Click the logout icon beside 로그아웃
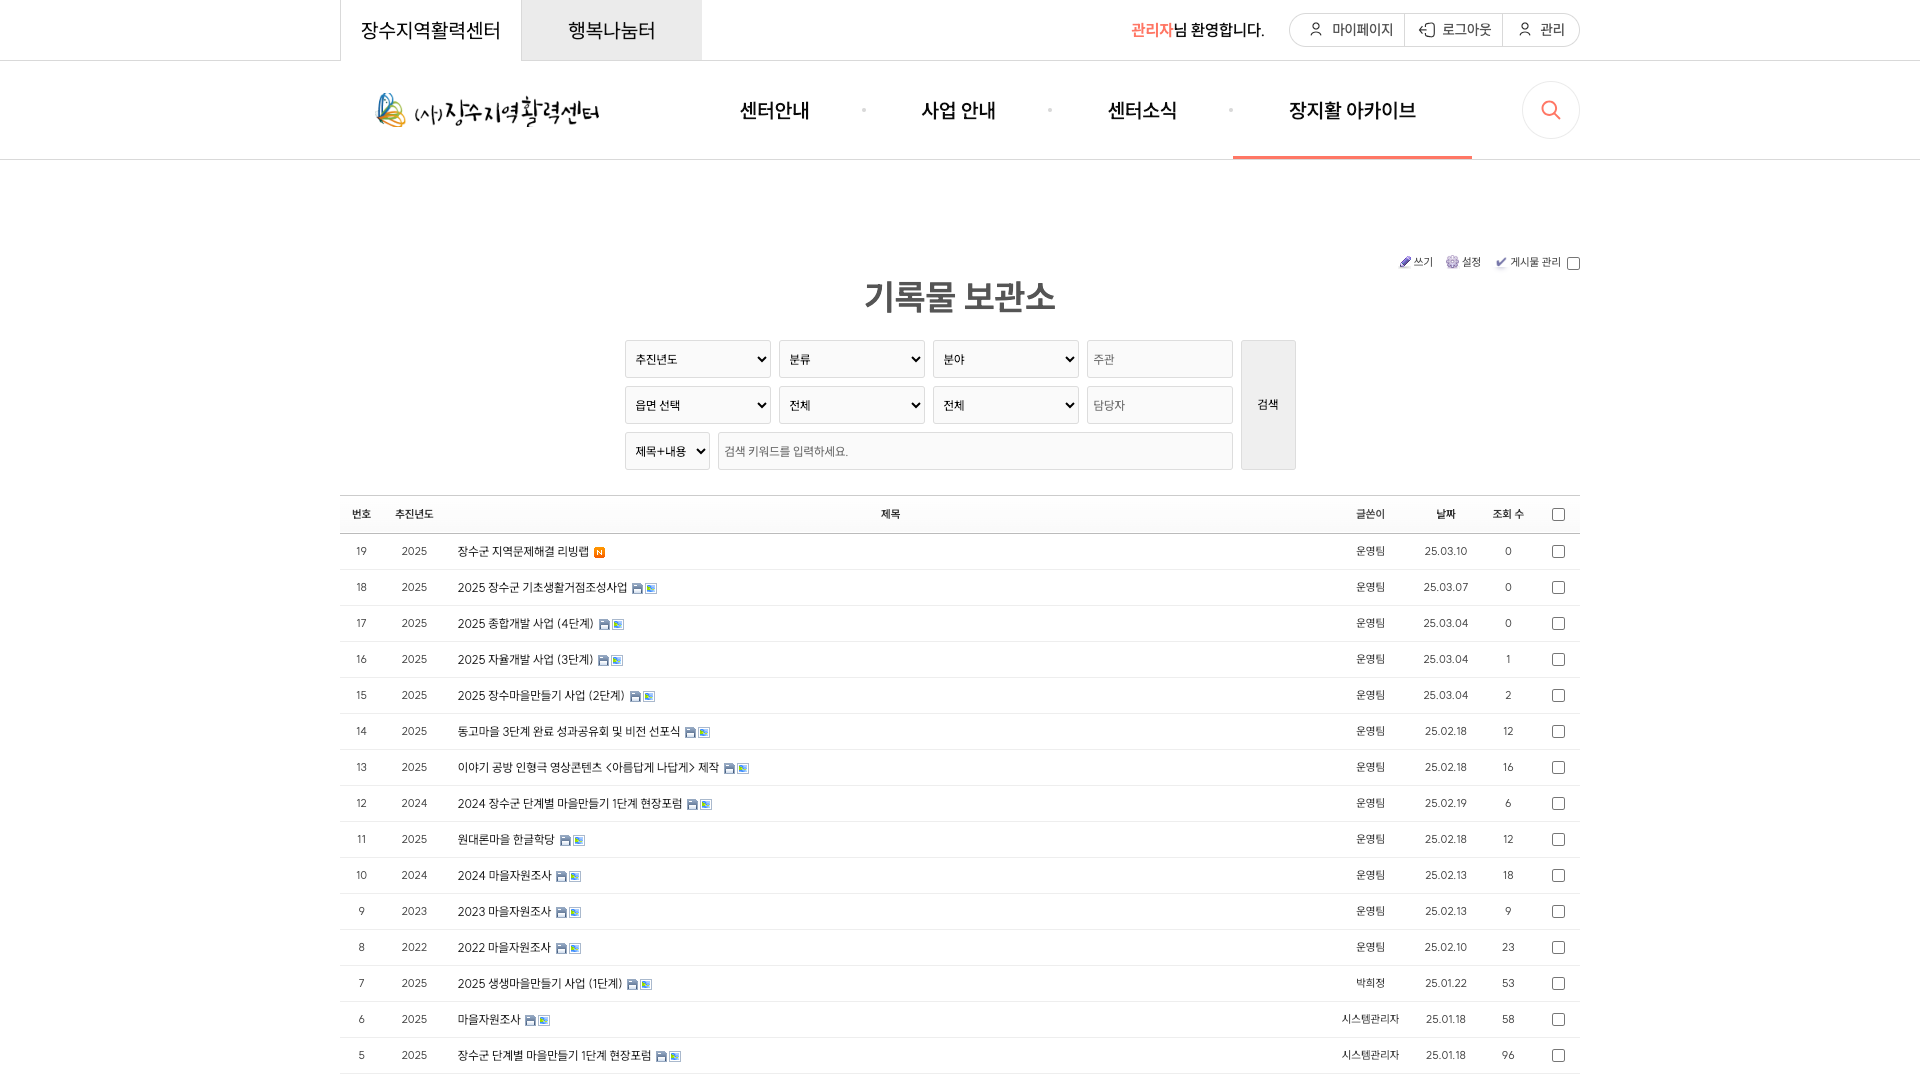This screenshot has width=1920, height=1080. [x=1427, y=30]
